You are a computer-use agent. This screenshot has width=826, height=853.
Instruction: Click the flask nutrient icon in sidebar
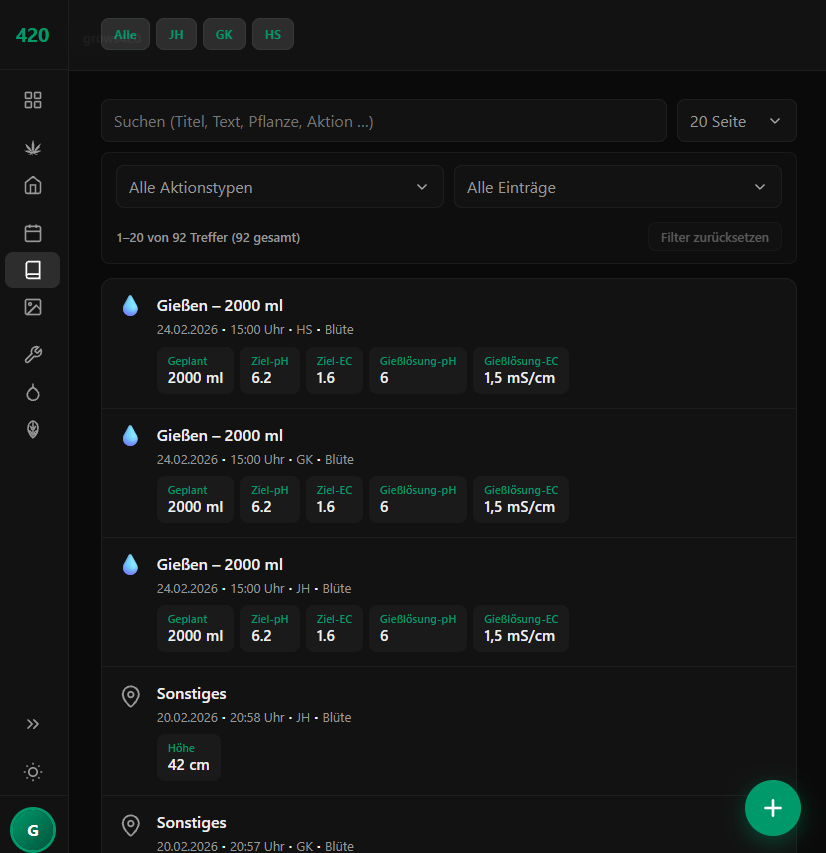33,392
